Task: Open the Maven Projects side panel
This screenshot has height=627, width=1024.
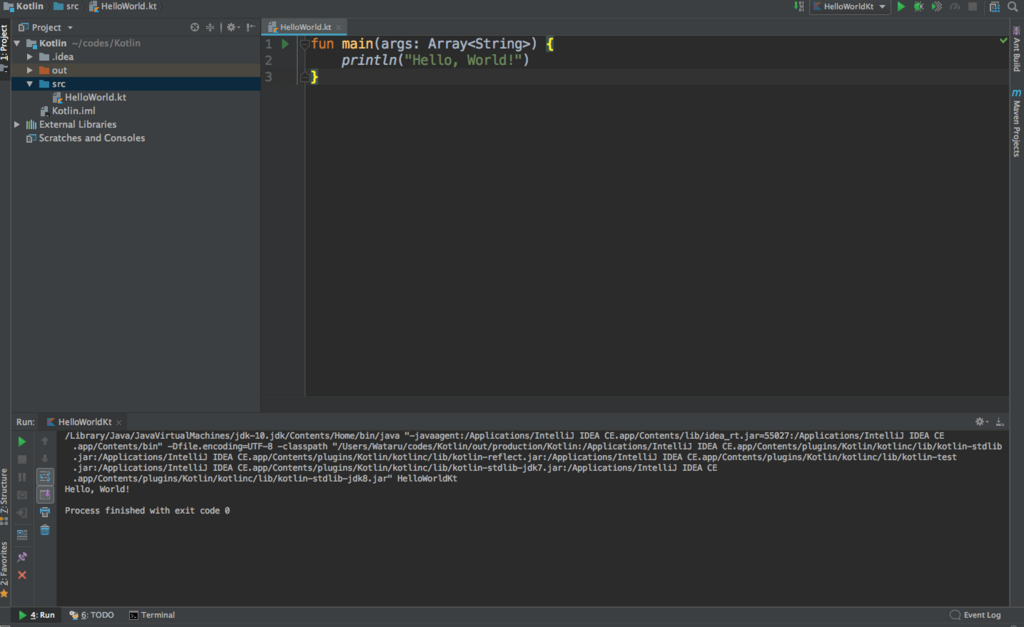Action: [x=1016, y=123]
